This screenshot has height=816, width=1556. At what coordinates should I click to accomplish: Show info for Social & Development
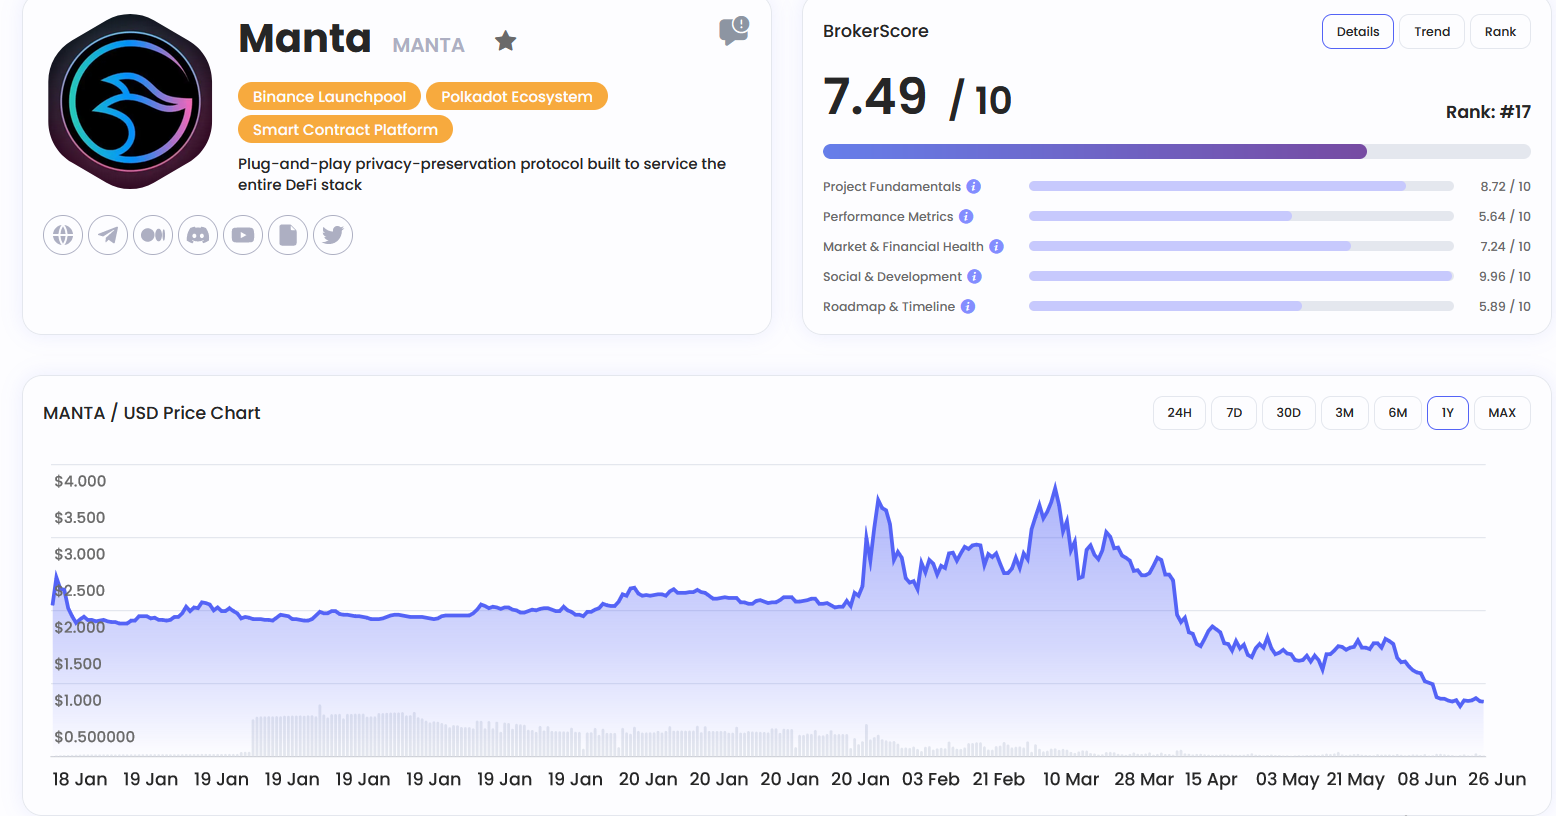974,277
